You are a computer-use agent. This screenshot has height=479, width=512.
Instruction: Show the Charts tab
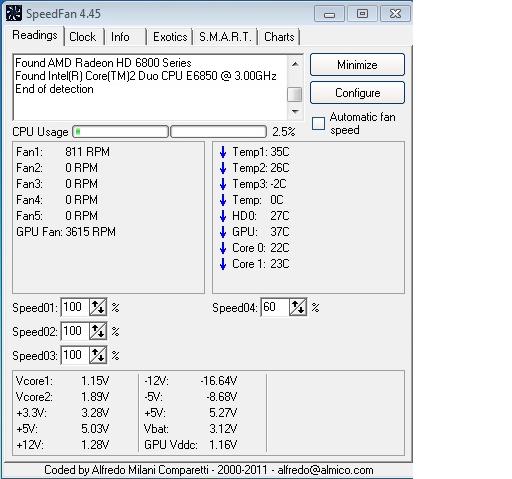point(279,37)
